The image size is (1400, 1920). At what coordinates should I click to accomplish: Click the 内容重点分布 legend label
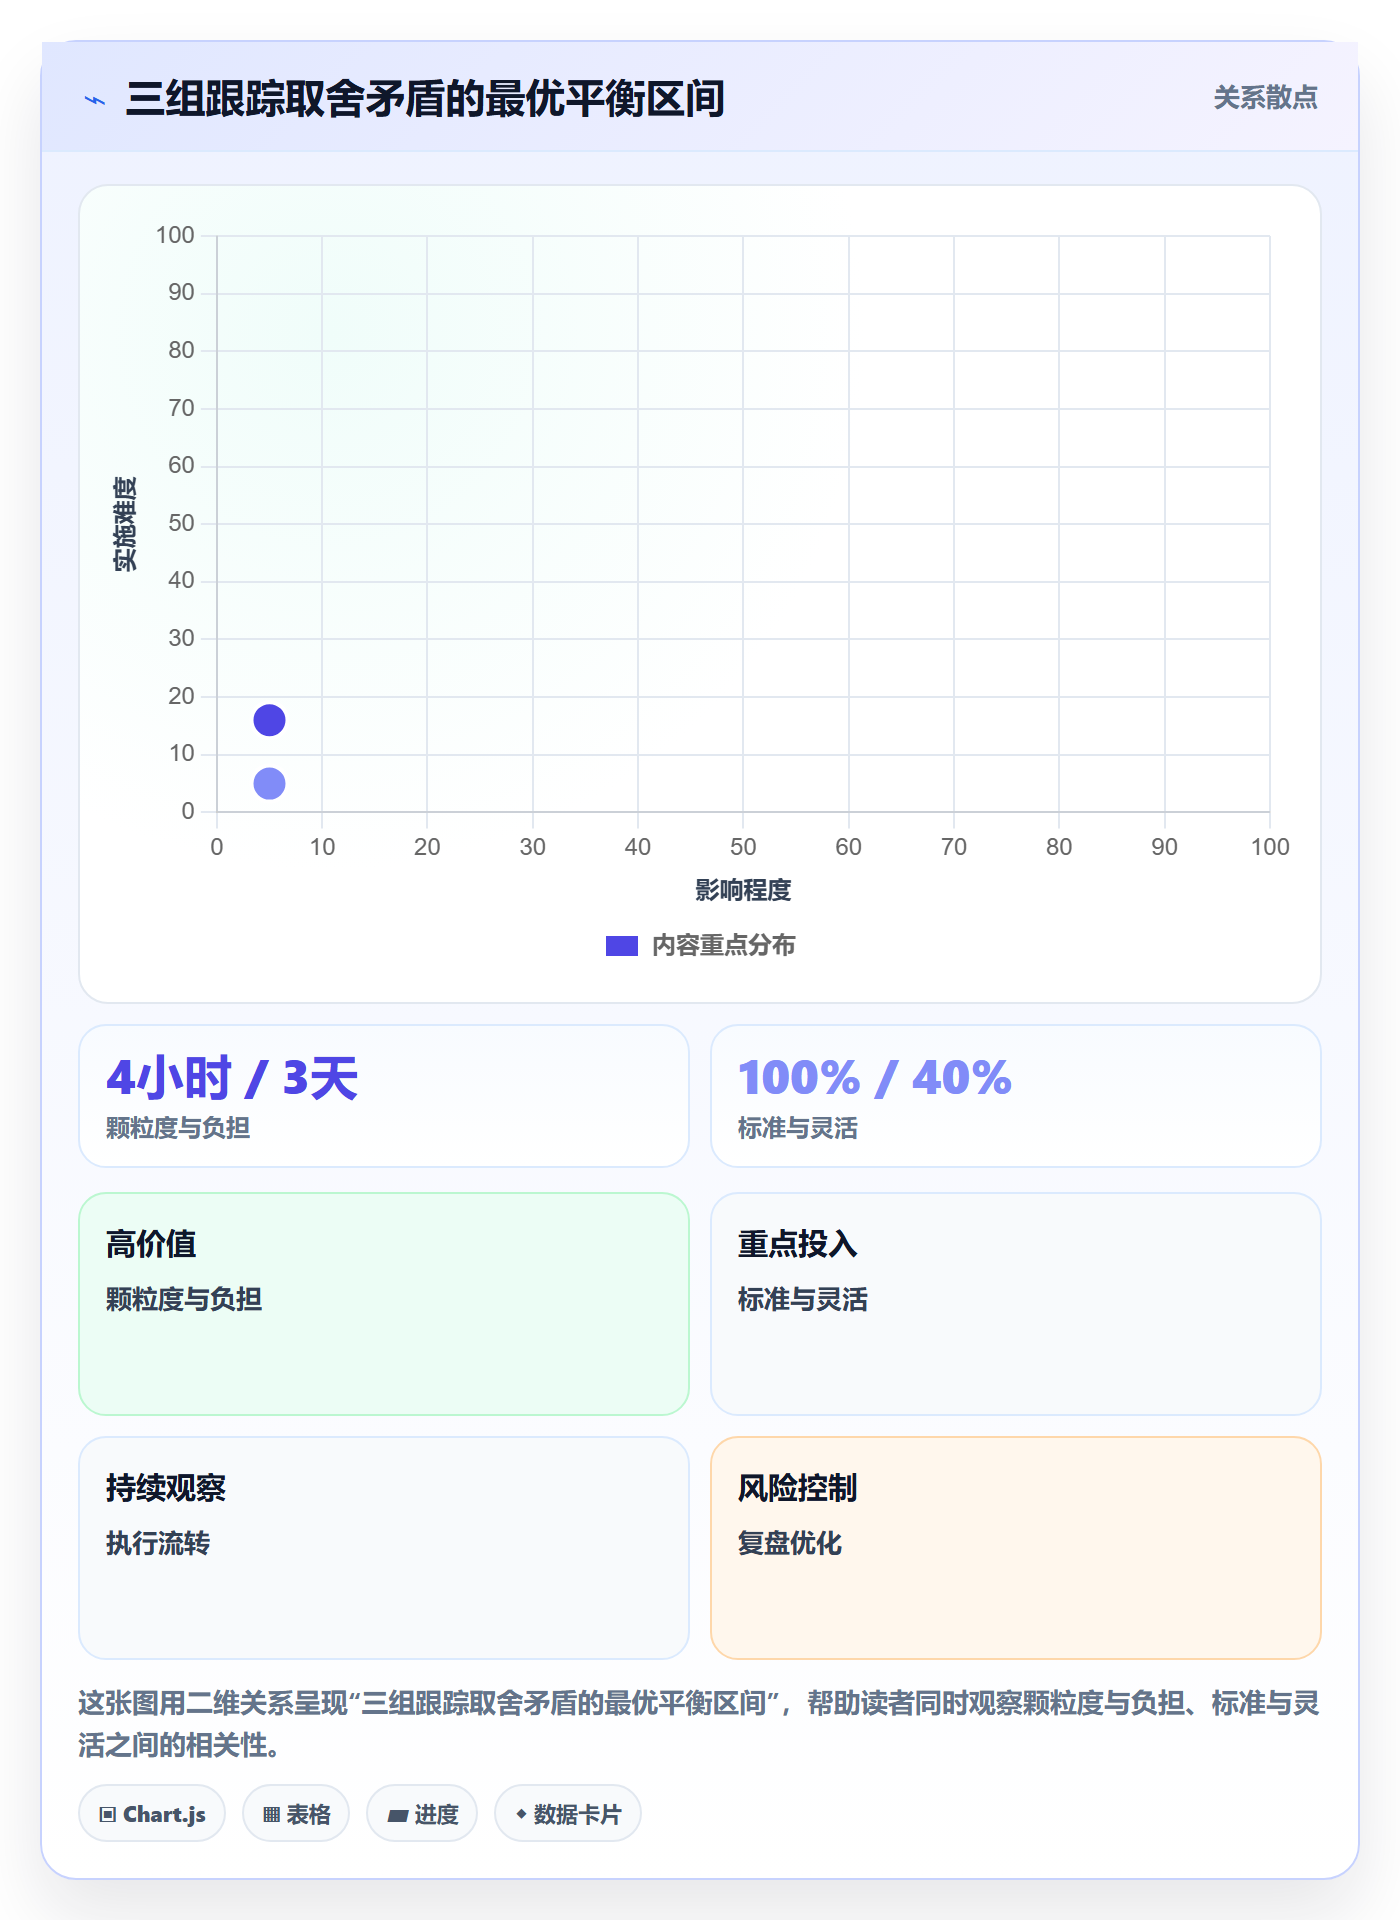click(723, 945)
